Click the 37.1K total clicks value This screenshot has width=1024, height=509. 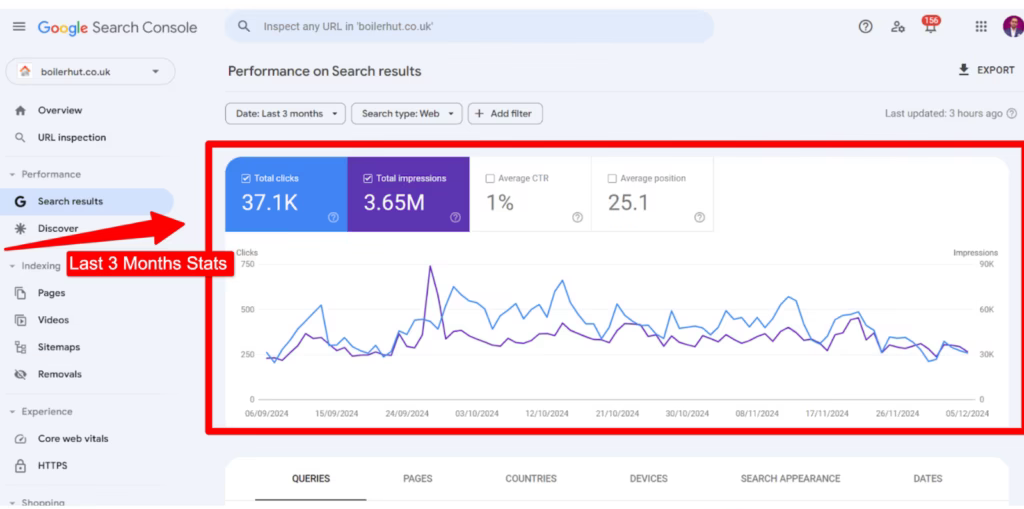click(270, 203)
